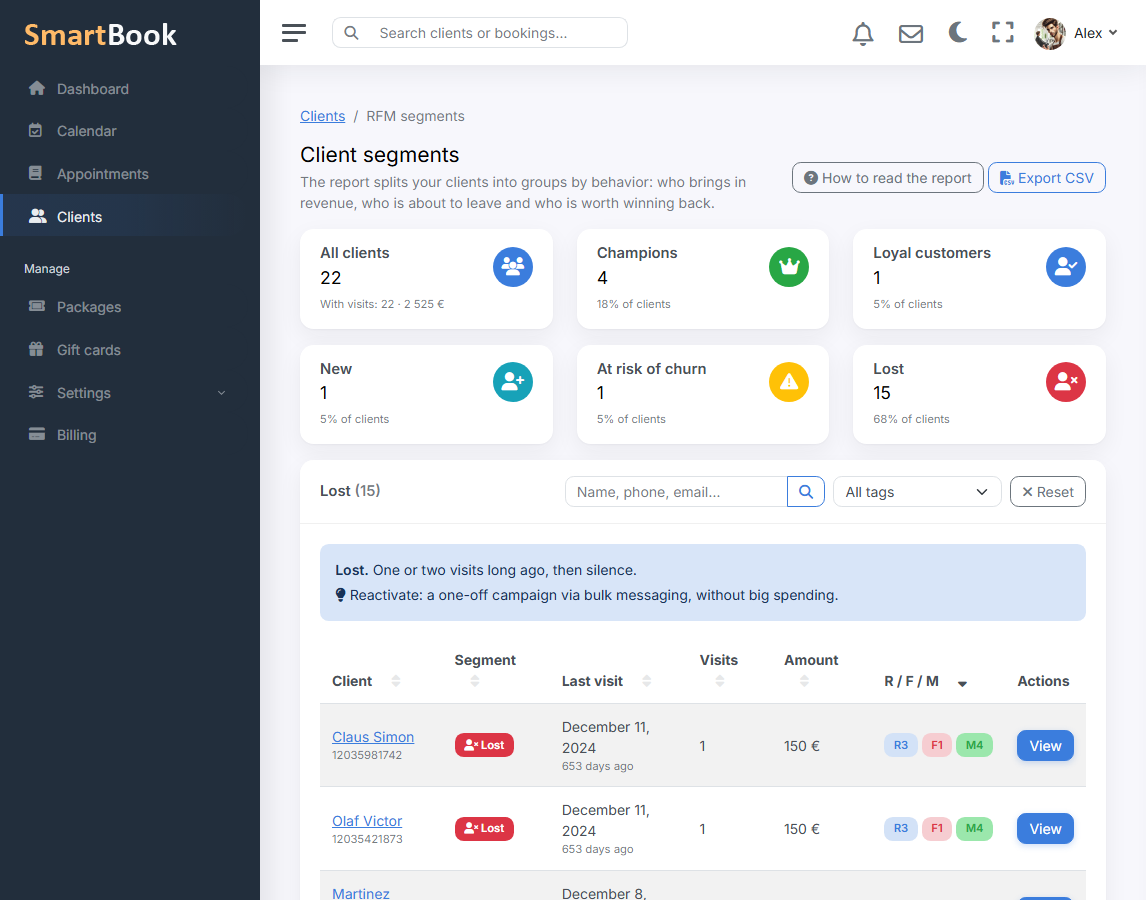The image size is (1146, 900).
Task: Sort table by R / F / M column
Action: click(x=963, y=683)
